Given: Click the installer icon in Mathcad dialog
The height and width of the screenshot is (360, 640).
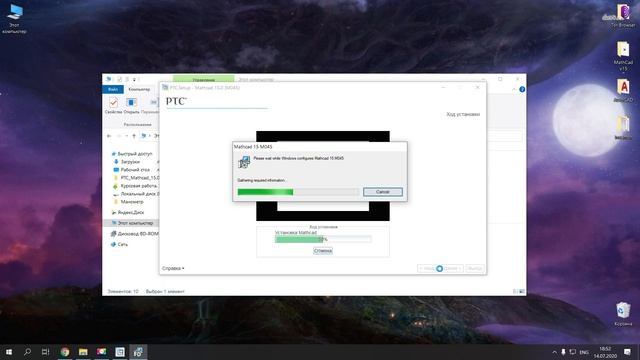Looking at the screenshot, I should pyautogui.click(x=244, y=162).
